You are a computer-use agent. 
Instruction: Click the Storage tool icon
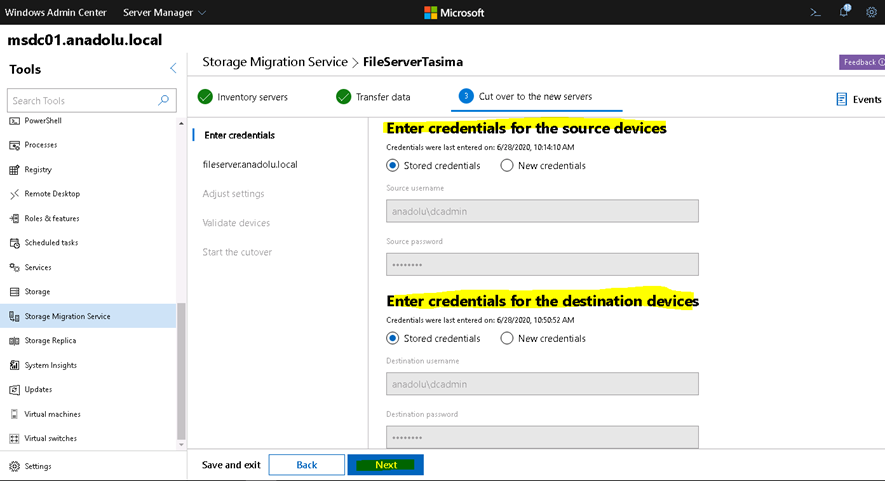click(x=14, y=292)
